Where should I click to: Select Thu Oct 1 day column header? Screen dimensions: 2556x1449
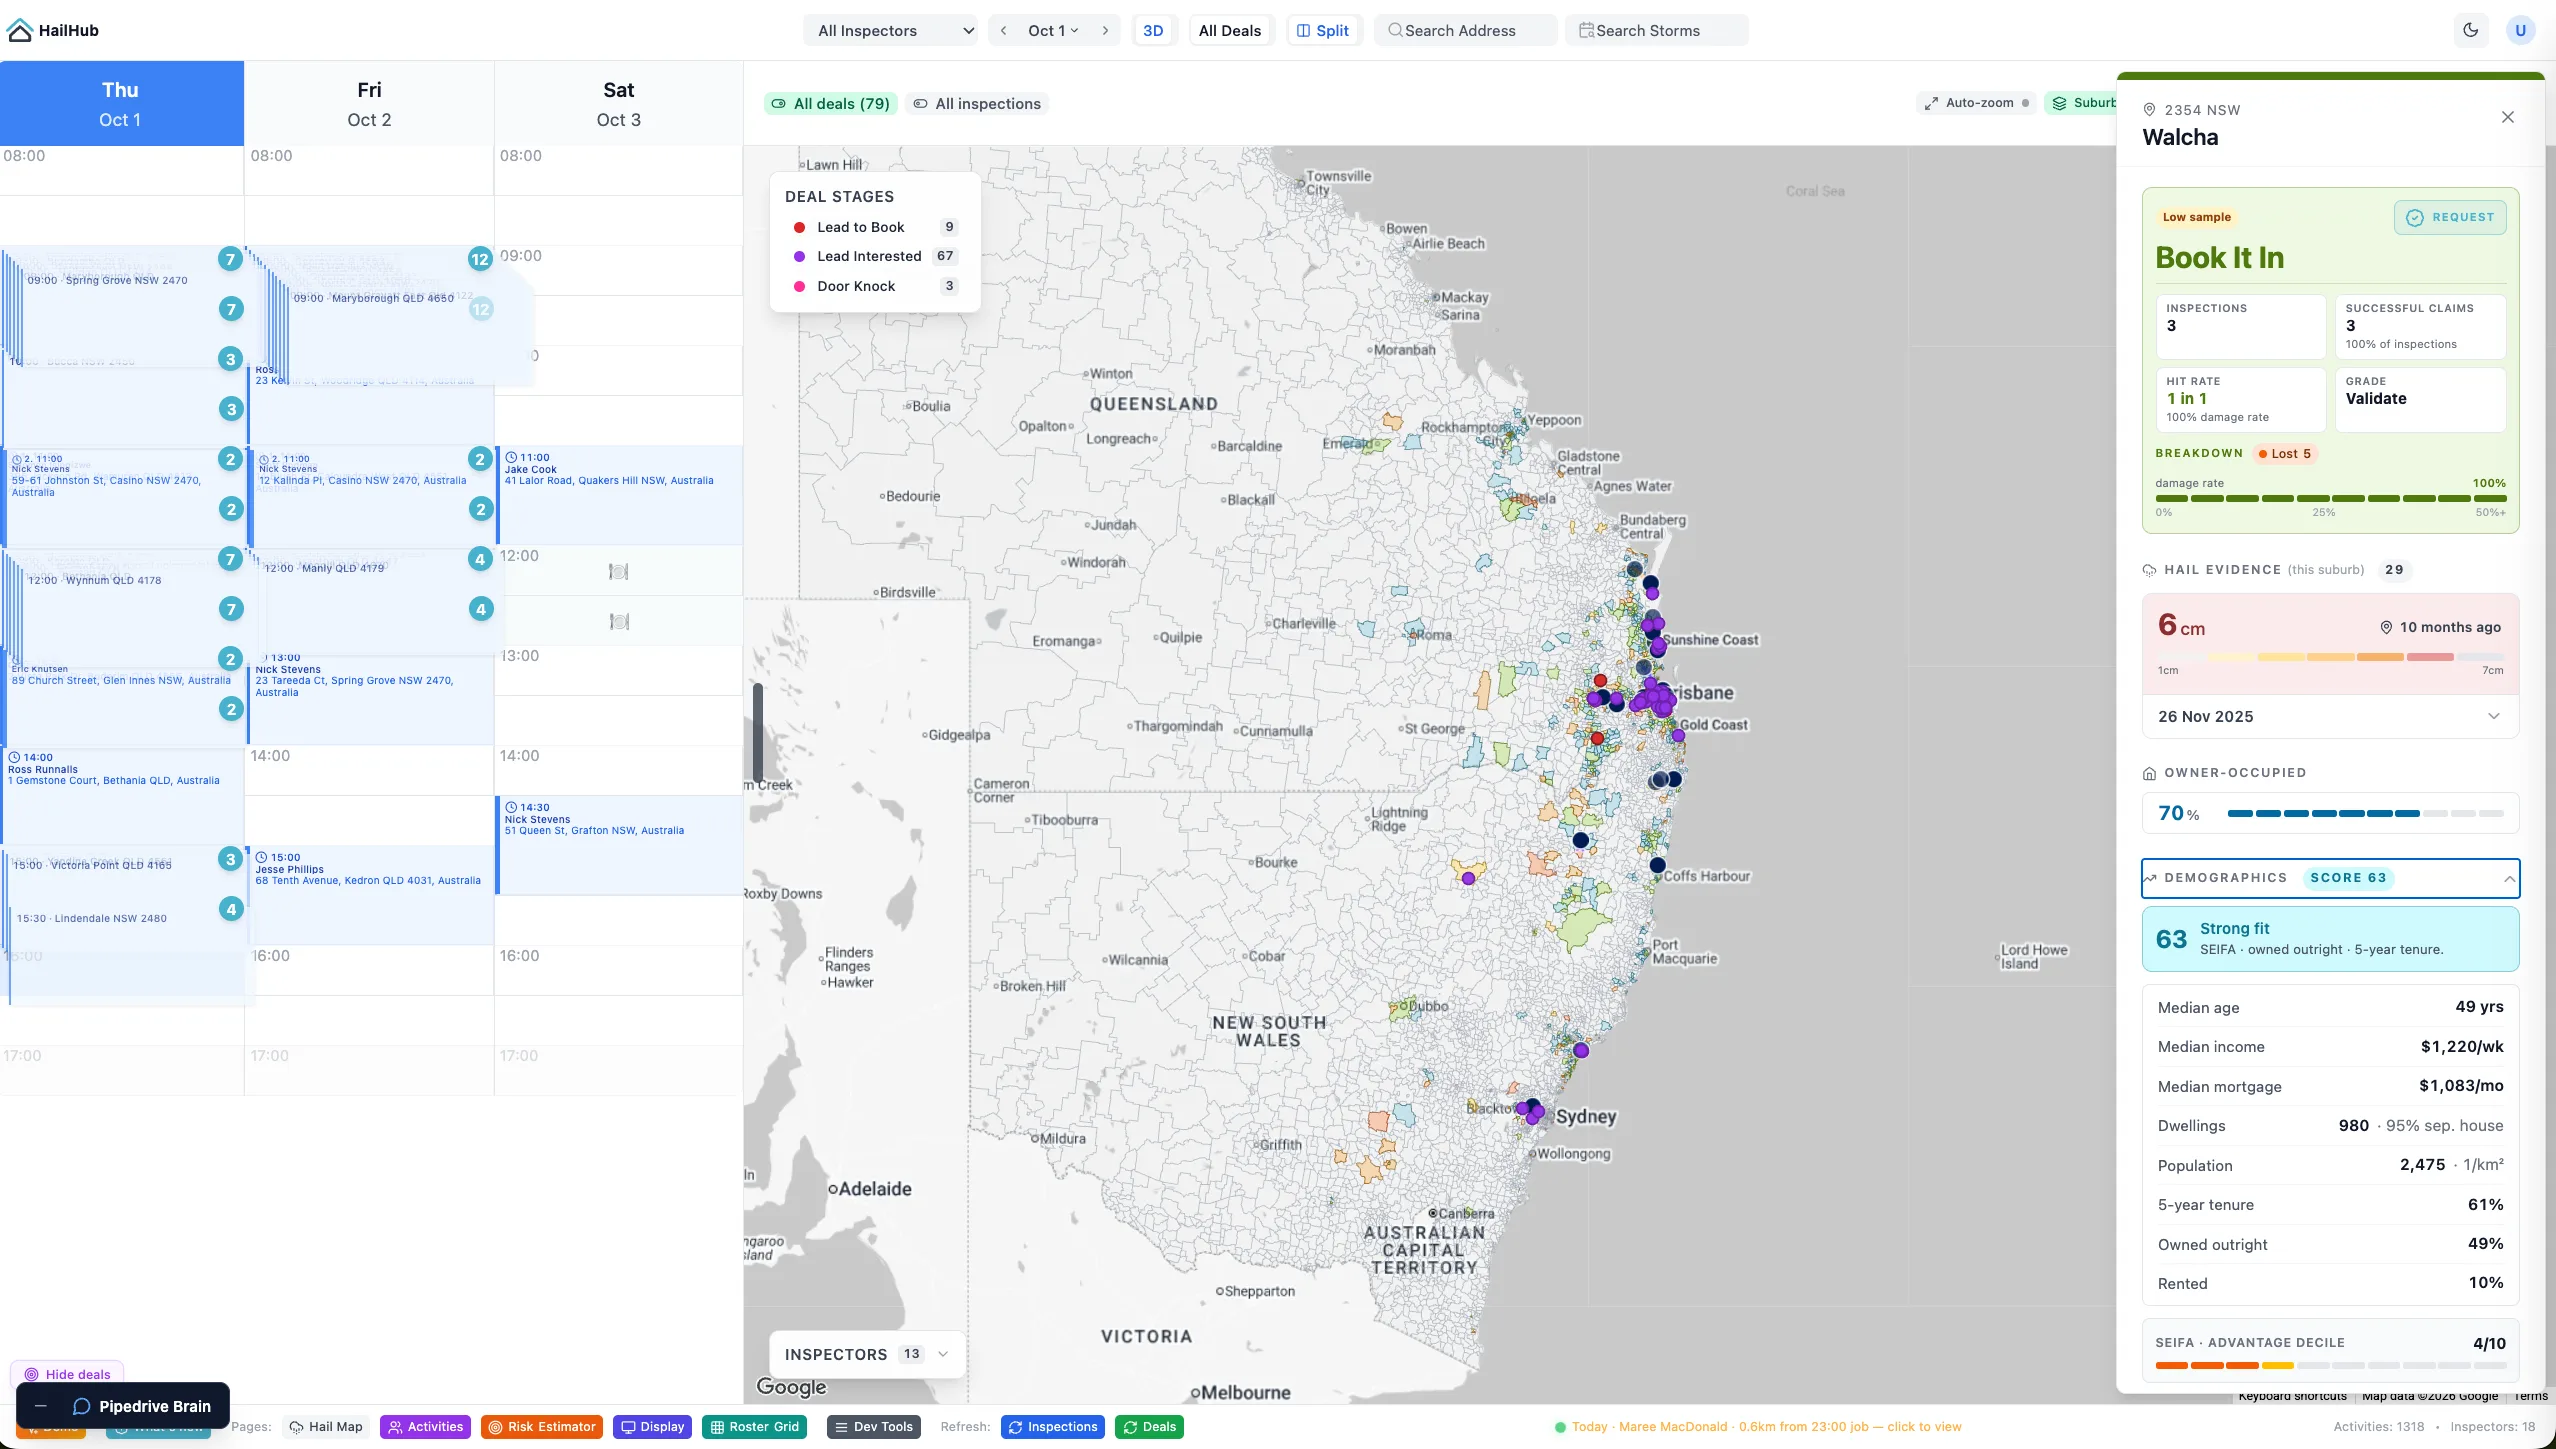(x=122, y=103)
